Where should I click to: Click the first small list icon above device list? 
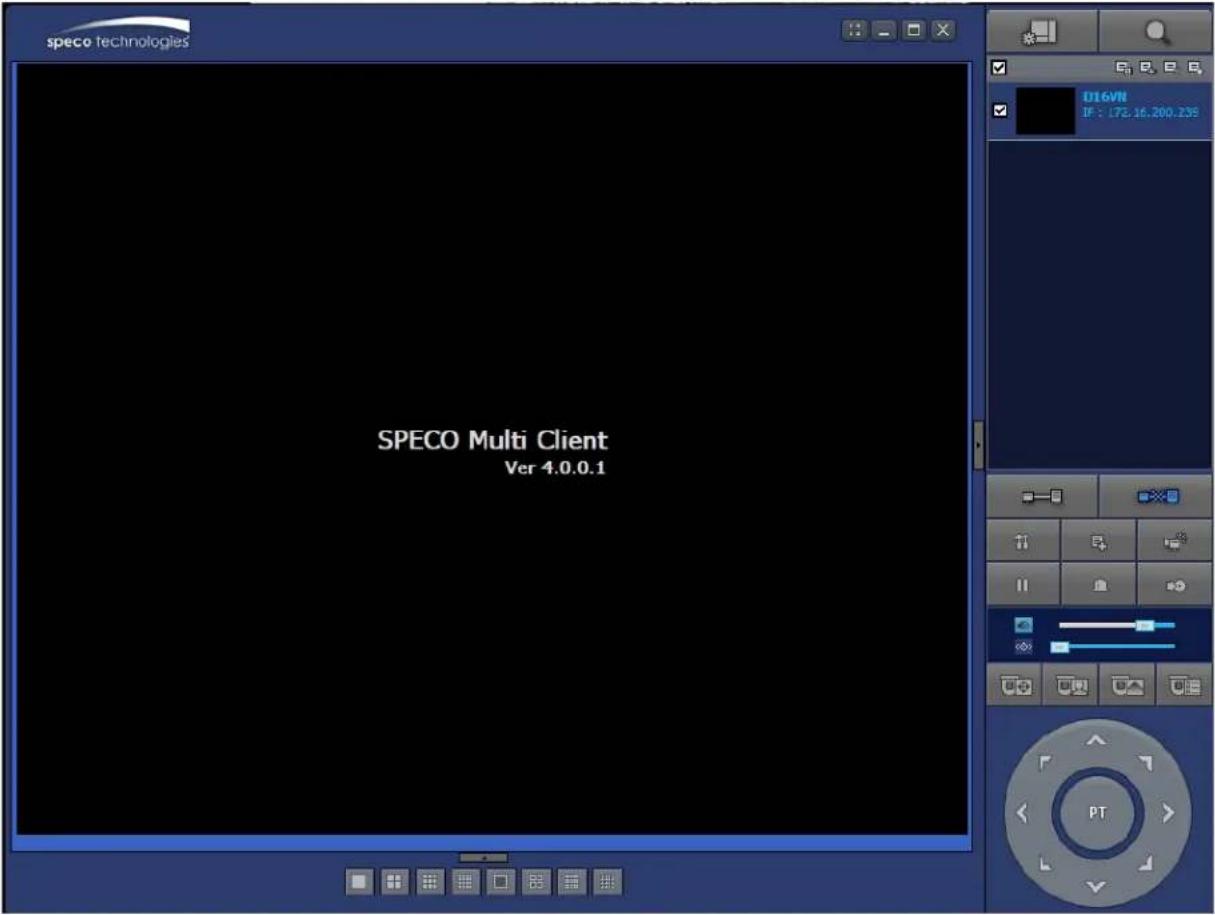[1124, 69]
